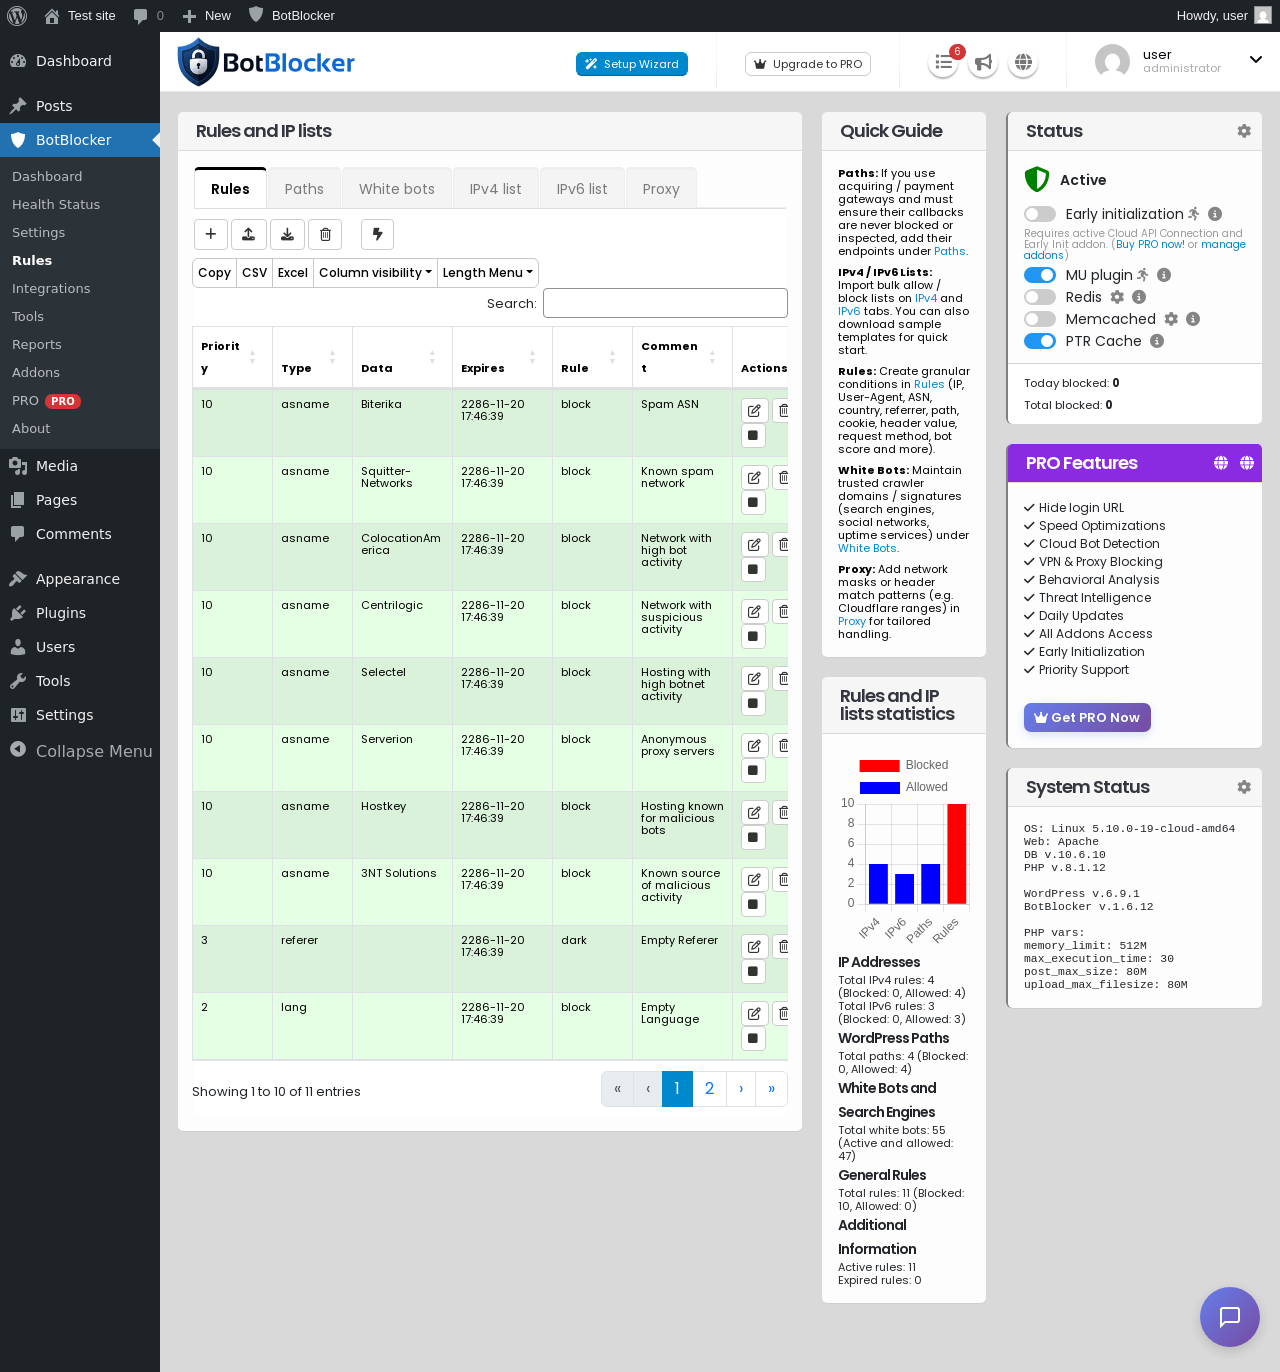Open Column visibility dropdown

[x=376, y=273]
